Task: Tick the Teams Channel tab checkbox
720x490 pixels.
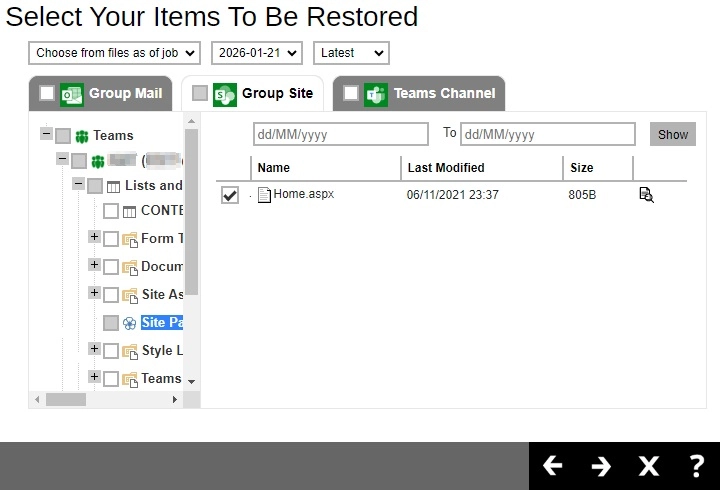Action: tap(351, 93)
